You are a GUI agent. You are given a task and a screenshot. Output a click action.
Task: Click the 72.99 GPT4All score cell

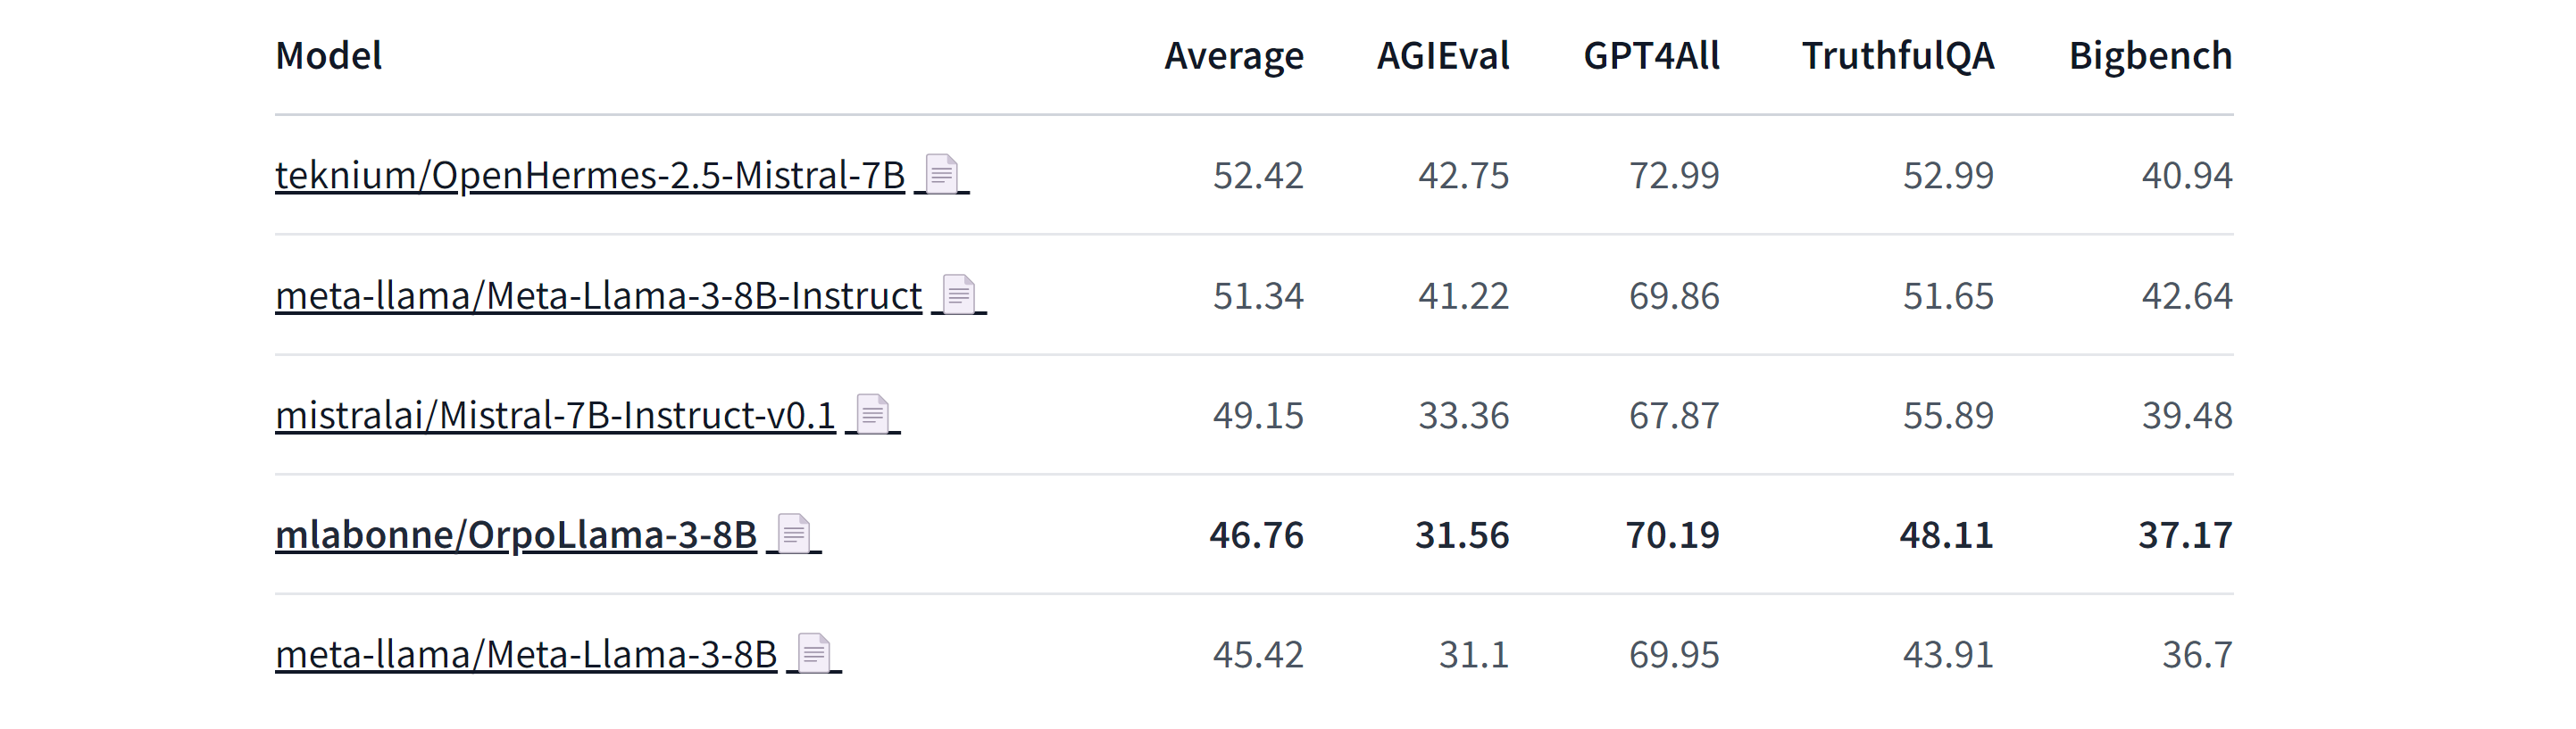1674,175
